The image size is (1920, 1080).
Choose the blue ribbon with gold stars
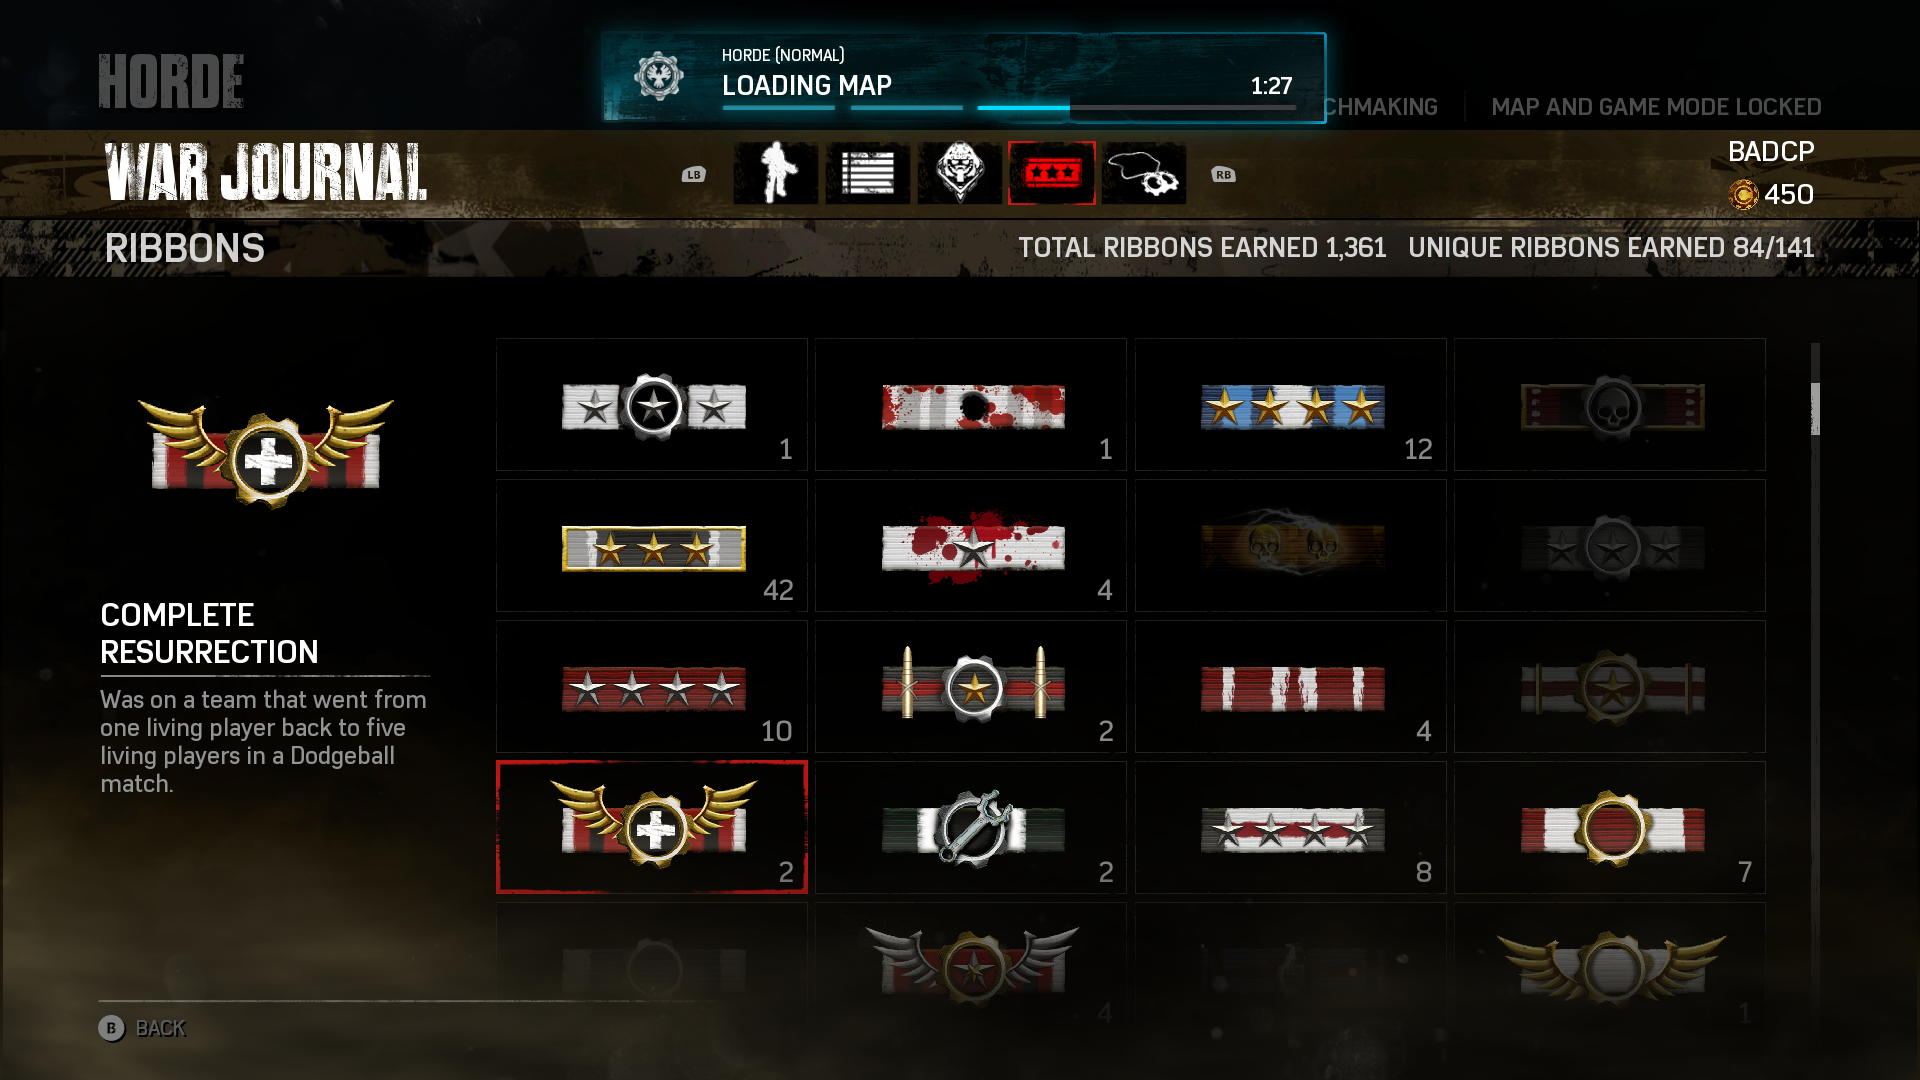click(x=1291, y=404)
